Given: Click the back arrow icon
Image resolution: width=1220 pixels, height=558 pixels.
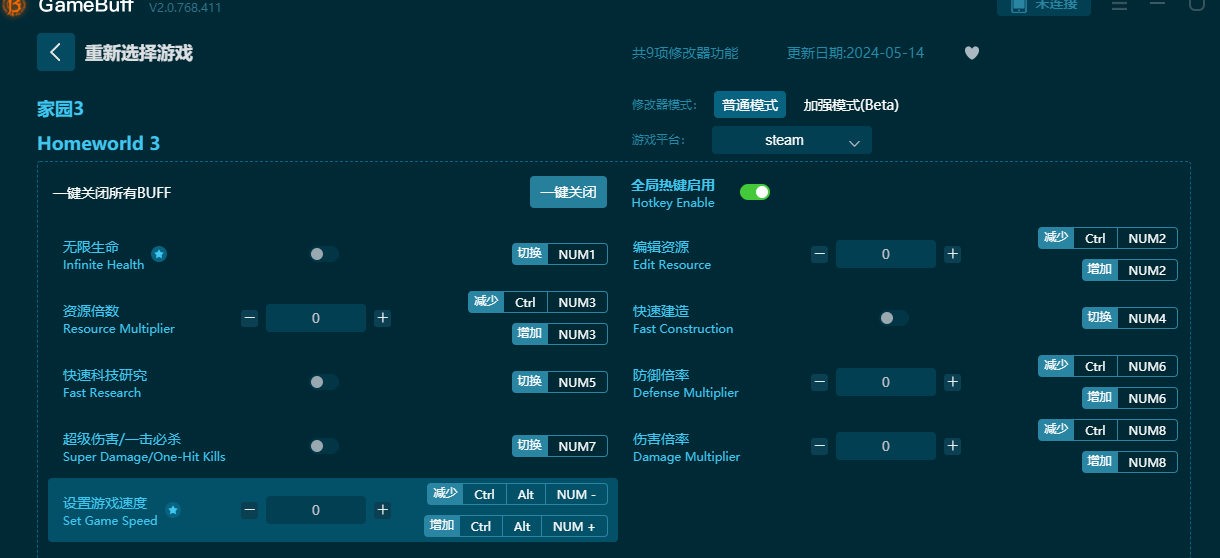Looking at the screenshot, I should tap(56, 52).
